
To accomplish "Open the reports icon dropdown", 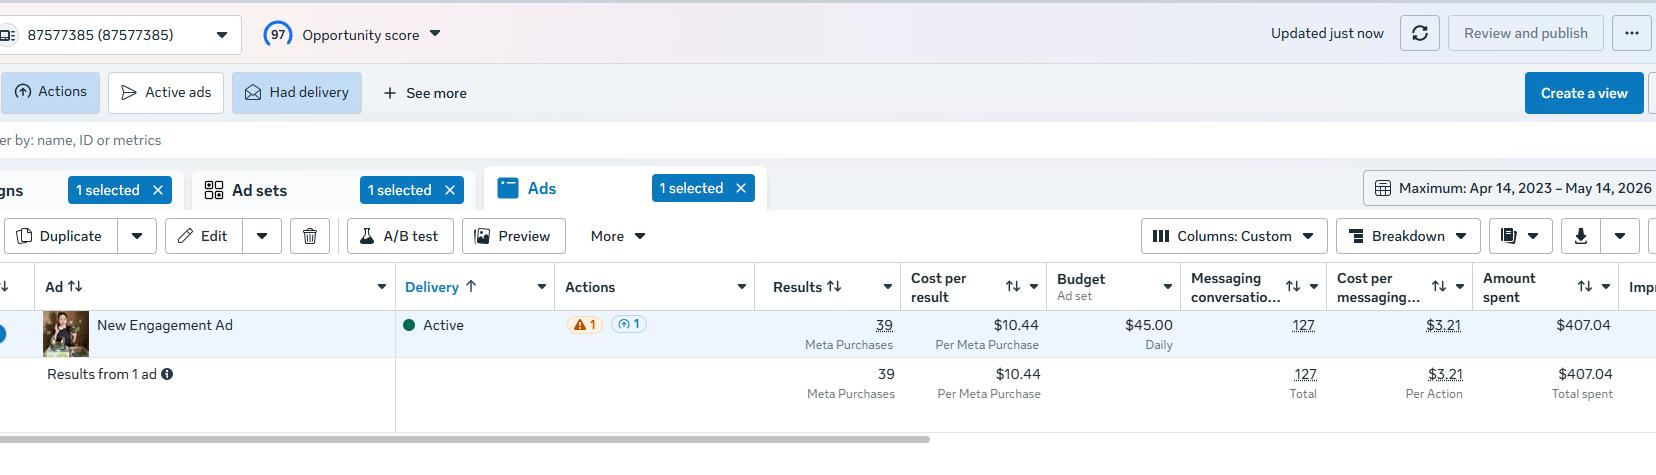I will click(x=1520, y=236).
